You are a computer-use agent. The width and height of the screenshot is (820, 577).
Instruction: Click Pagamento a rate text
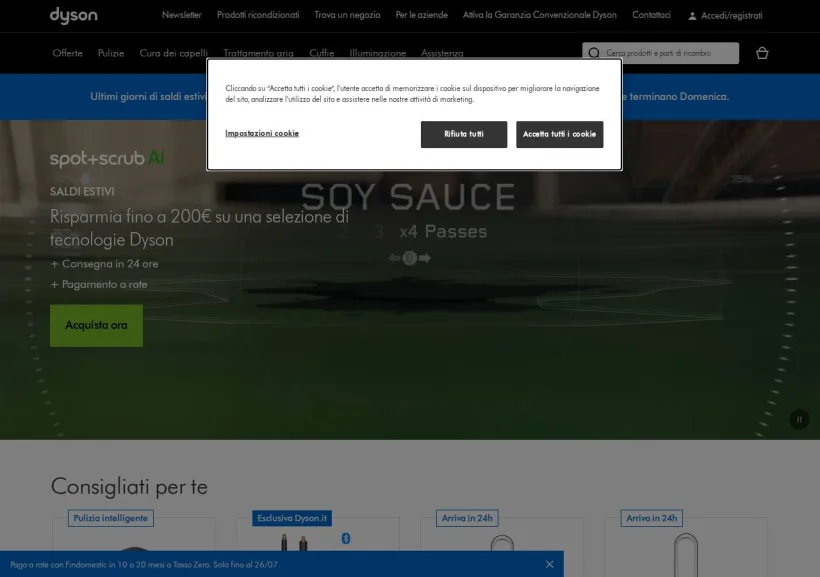(x=99, y=285)
